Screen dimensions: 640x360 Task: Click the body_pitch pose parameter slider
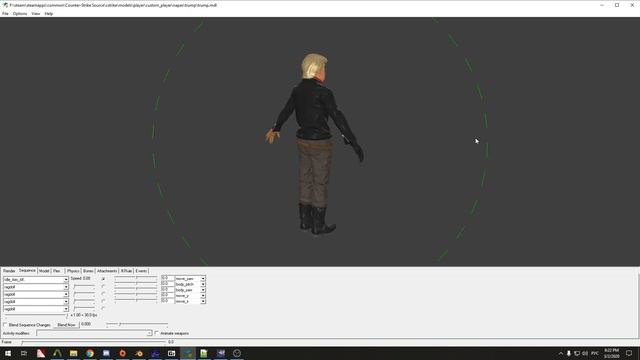[x=136, y=284]
